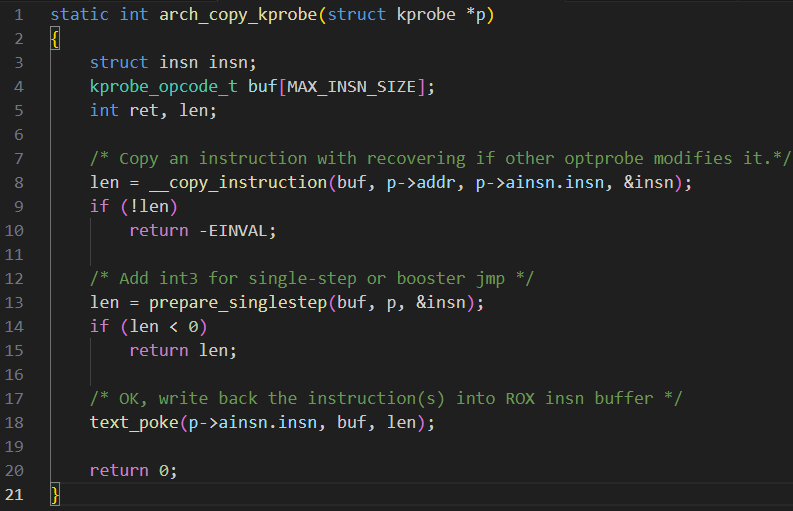This screenshot has height=511, width=793.
Task: Click line number 13 in the gutter
Action: (x=14, y=303)
